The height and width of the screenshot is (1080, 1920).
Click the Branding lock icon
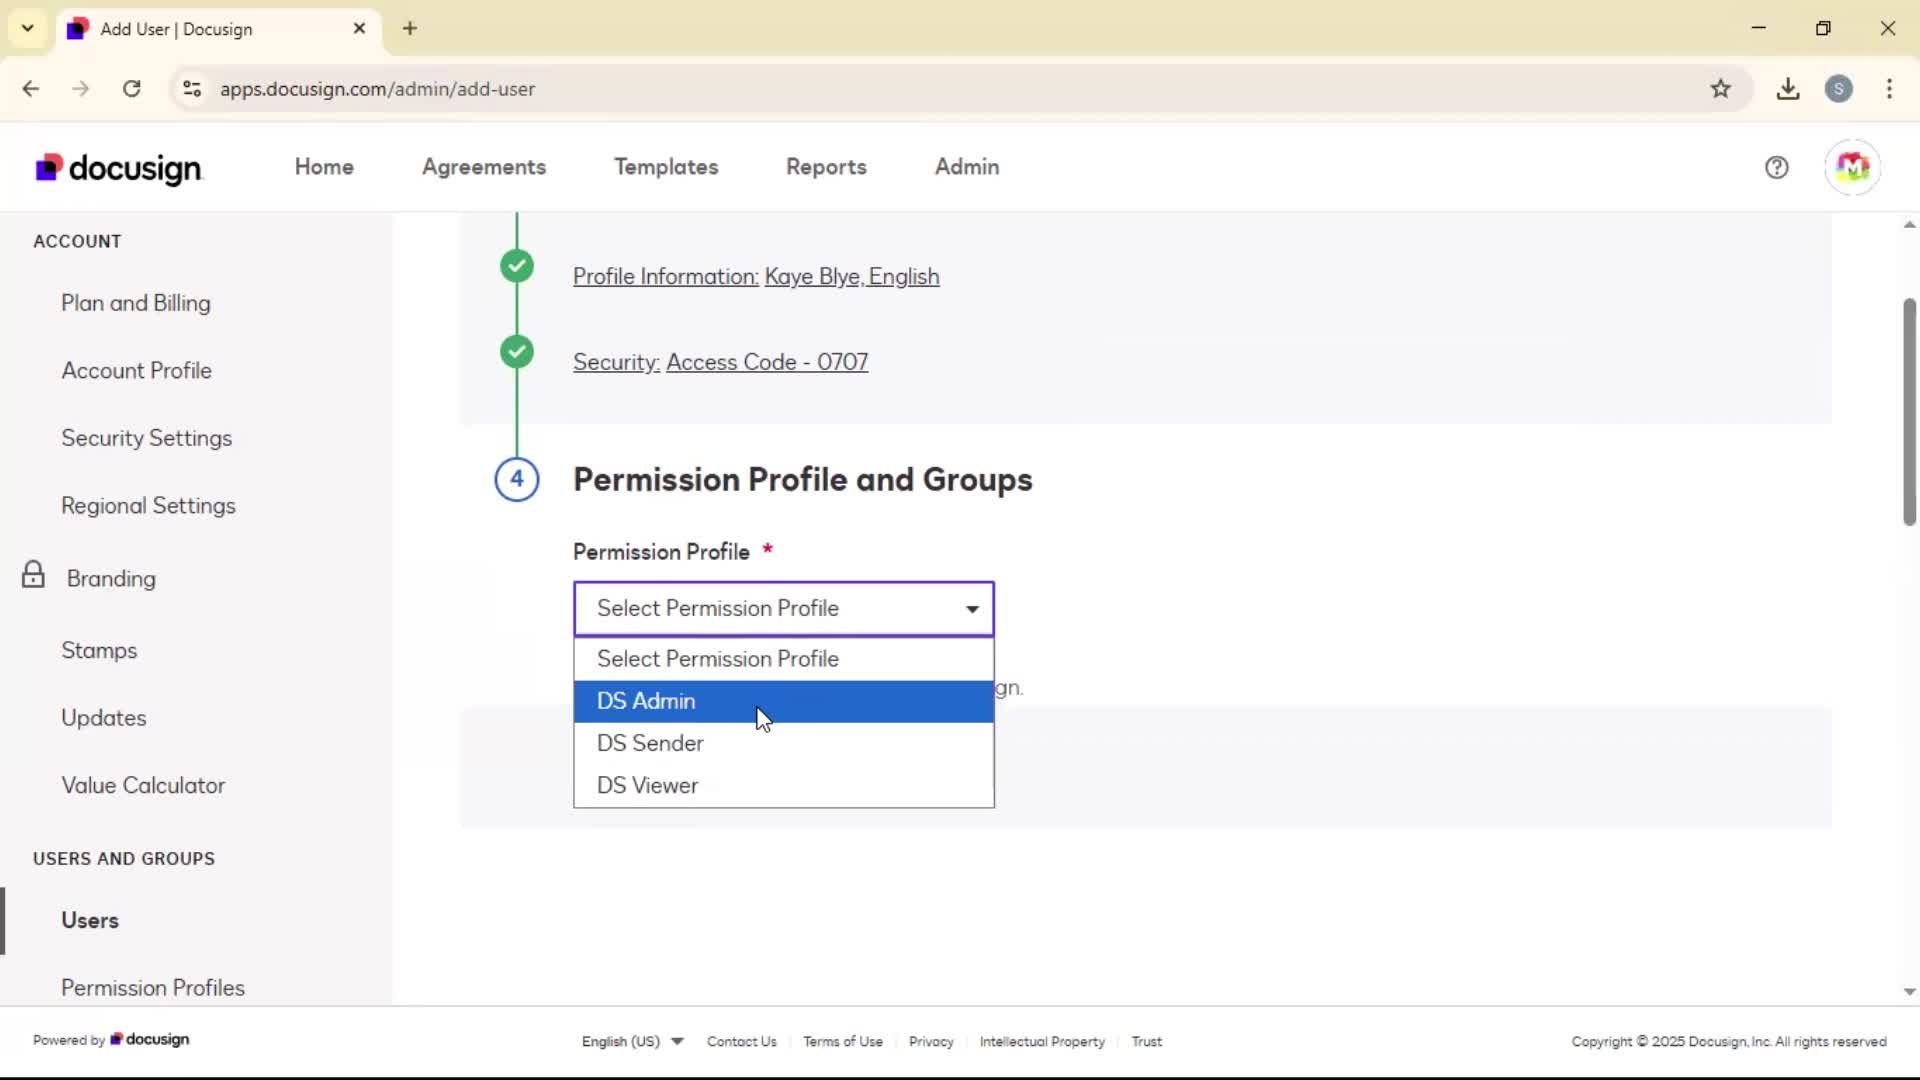(33, 575)
